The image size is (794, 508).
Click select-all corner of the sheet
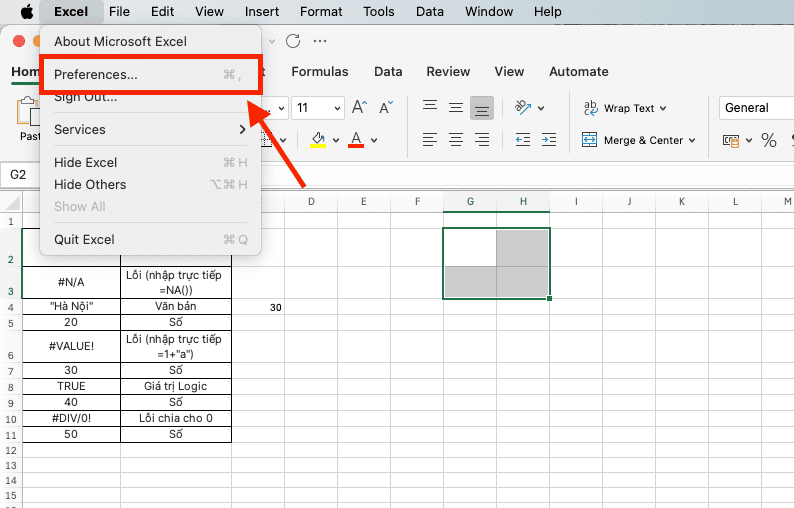tap(12, 202)
